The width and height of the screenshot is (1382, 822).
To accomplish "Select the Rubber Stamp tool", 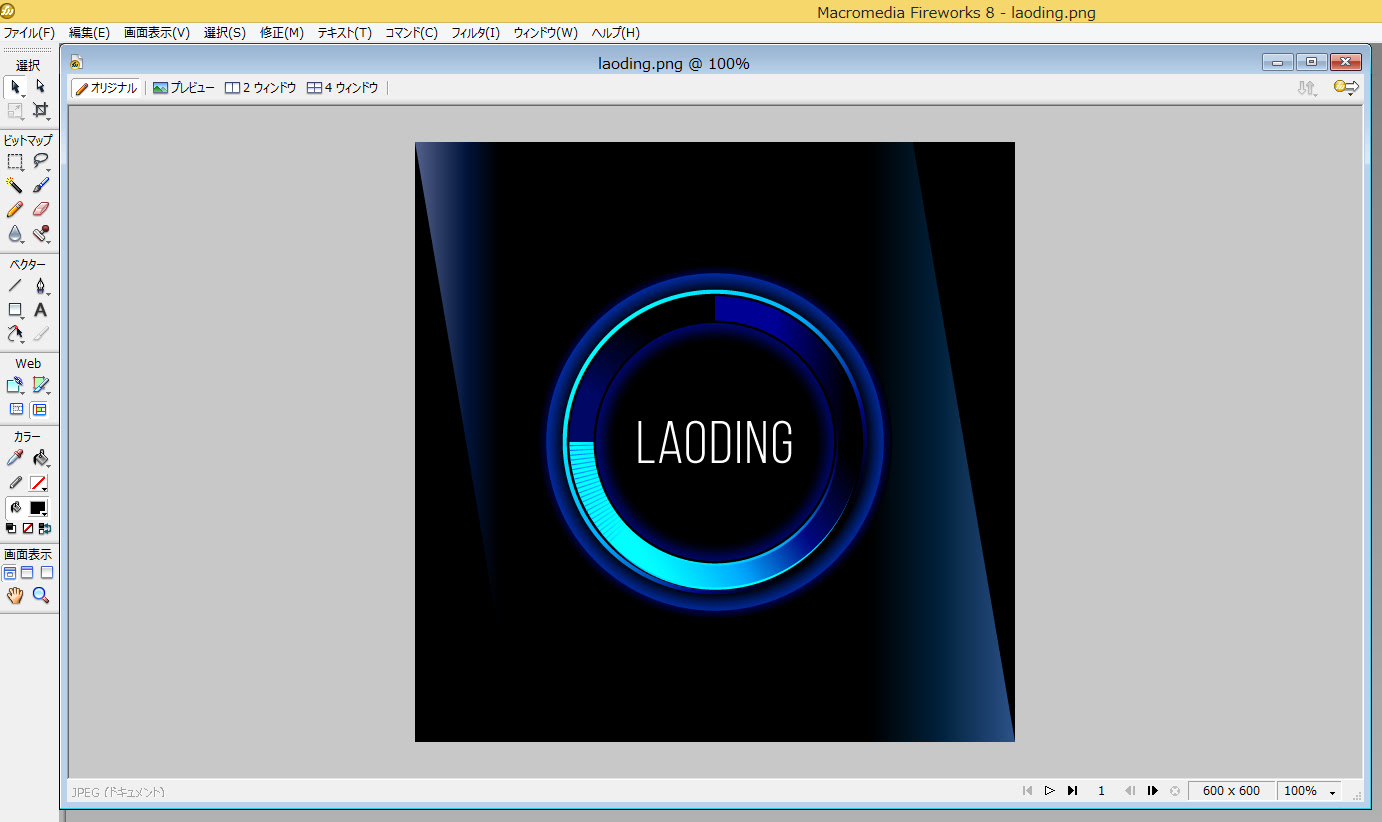I will click(x=41, y=234).
